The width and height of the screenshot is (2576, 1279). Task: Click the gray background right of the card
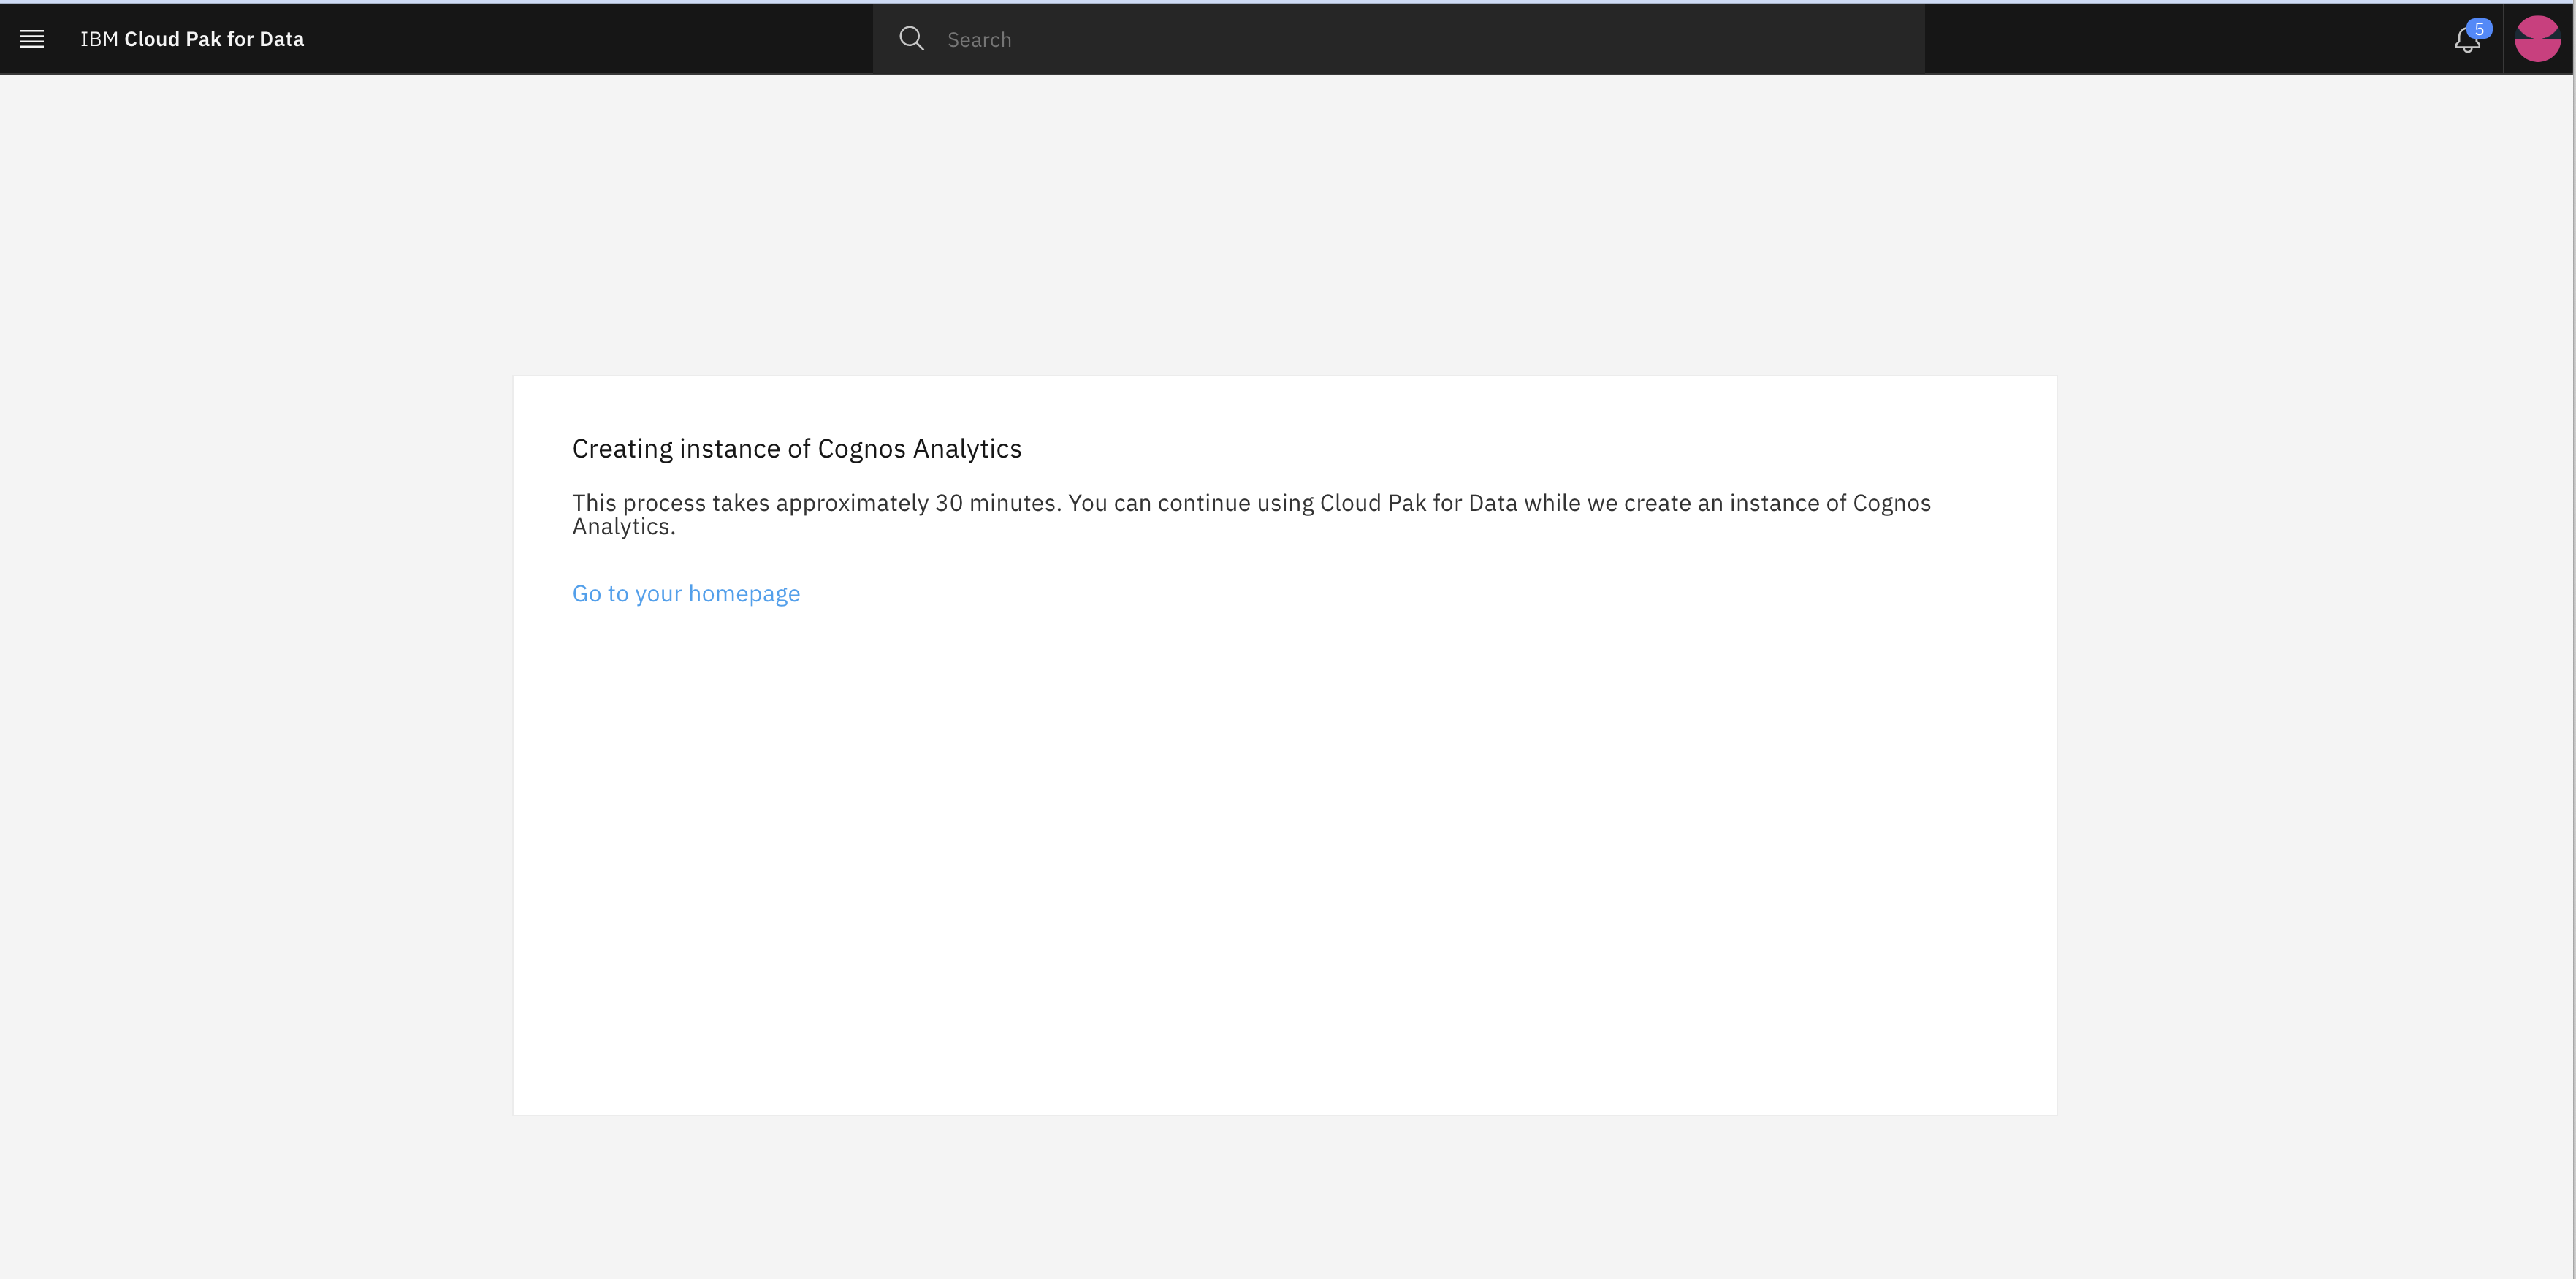pos(2313,745)
